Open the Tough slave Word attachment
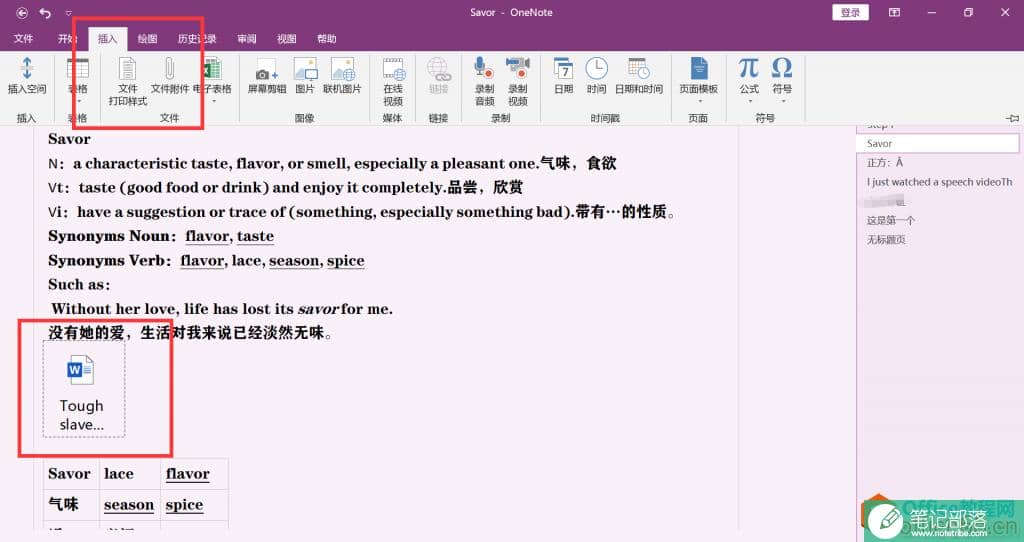The image size is (1024, 542). coord(82,389)
